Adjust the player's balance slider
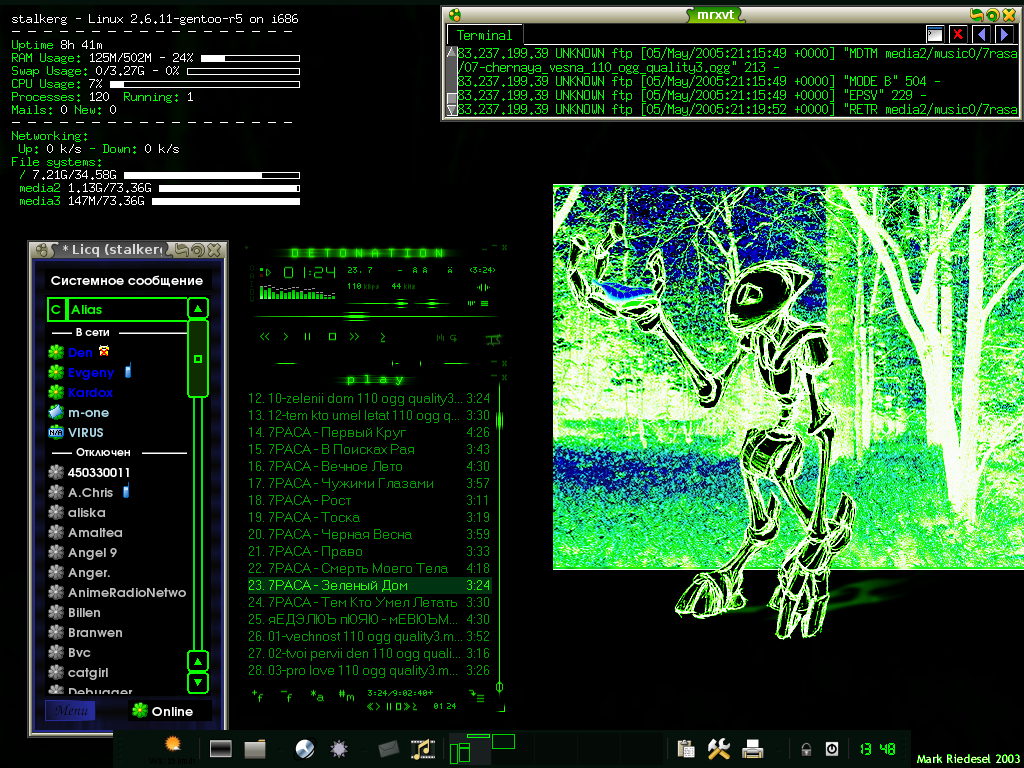 pyautogui.click(x=432, y=303)
